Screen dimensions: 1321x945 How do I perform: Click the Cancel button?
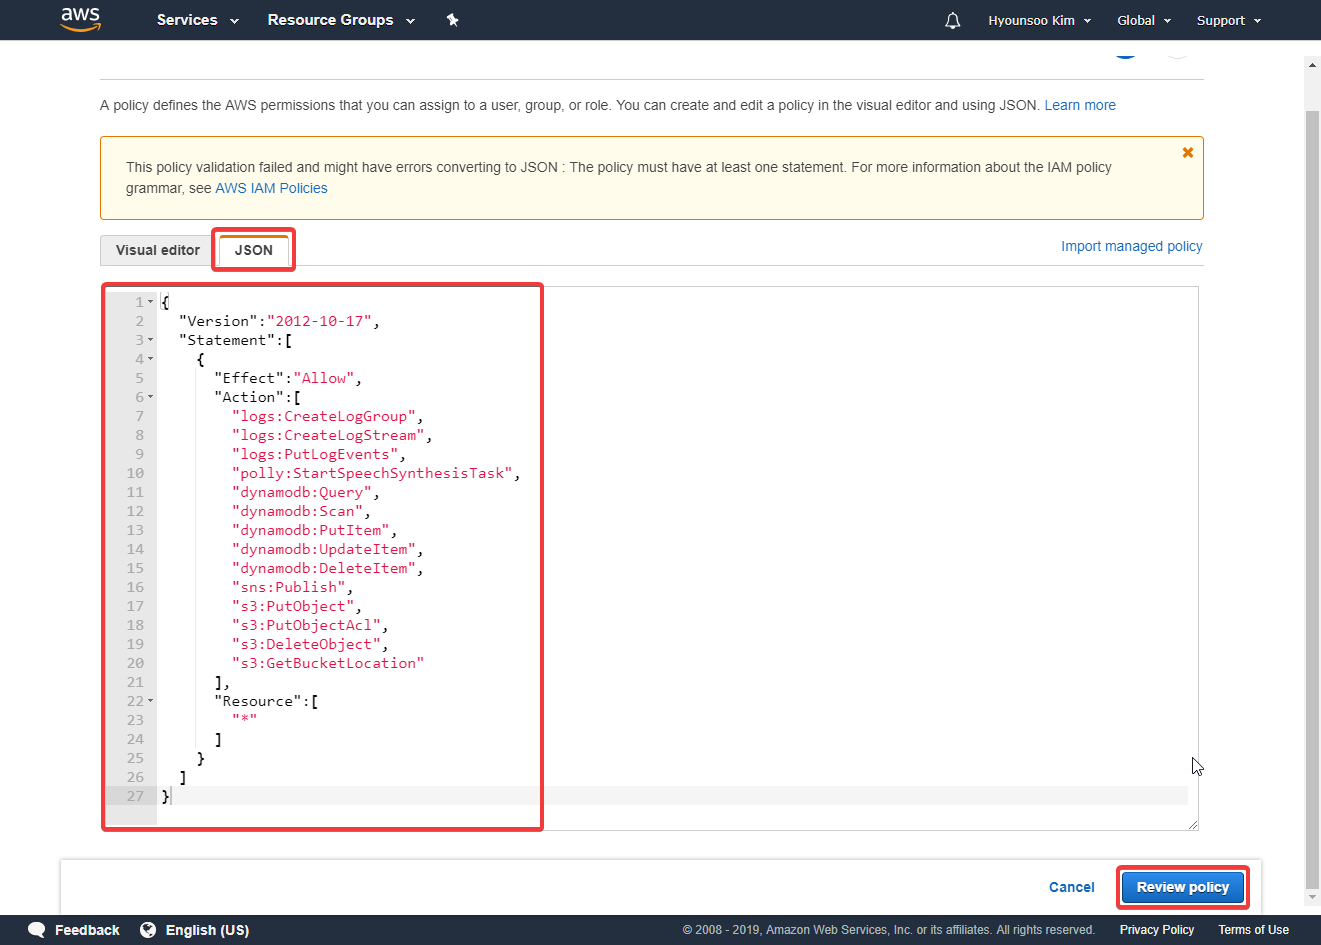coord(1072,887)
